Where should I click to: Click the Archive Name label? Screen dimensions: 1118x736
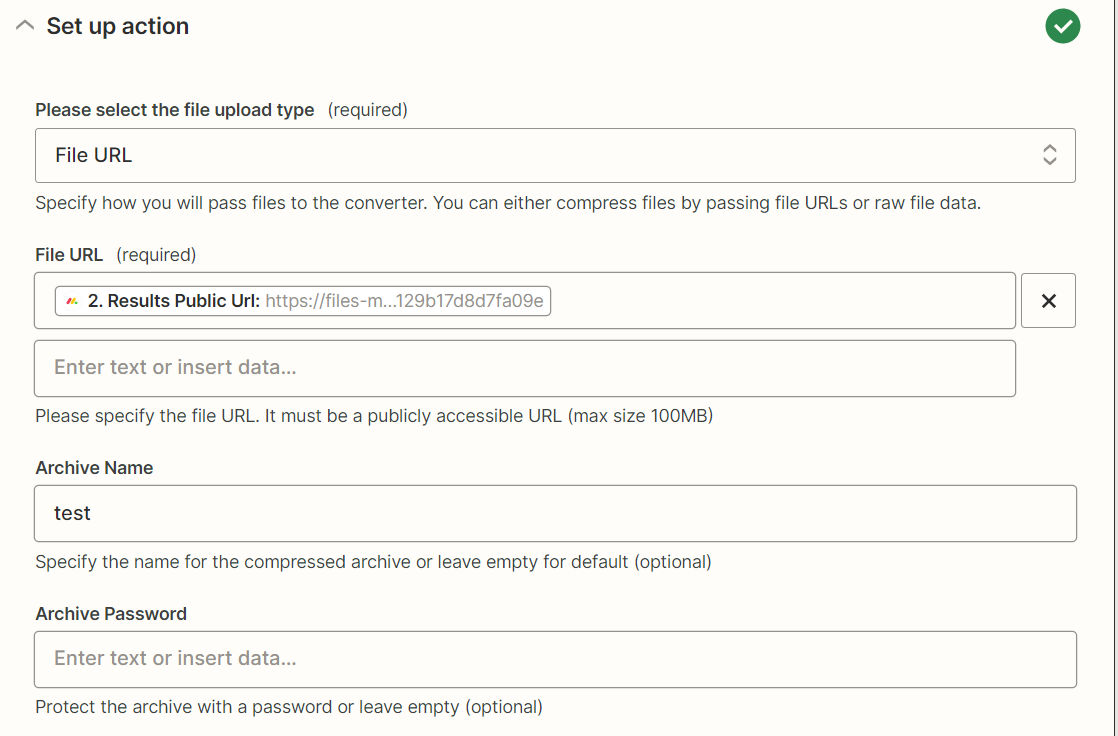(94, 468)
